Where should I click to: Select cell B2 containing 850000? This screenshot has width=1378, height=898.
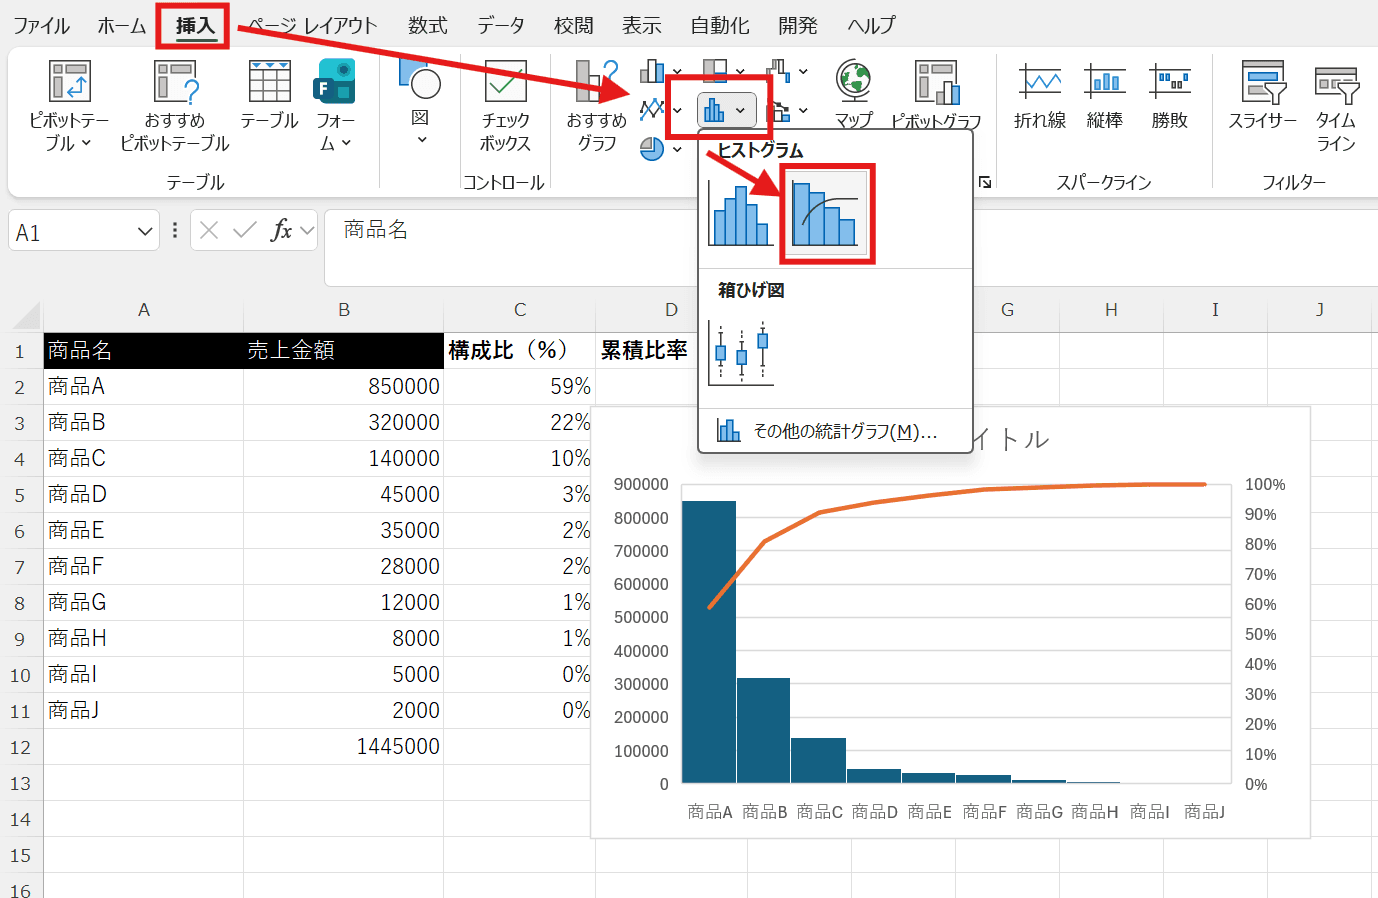coord(343,387)
